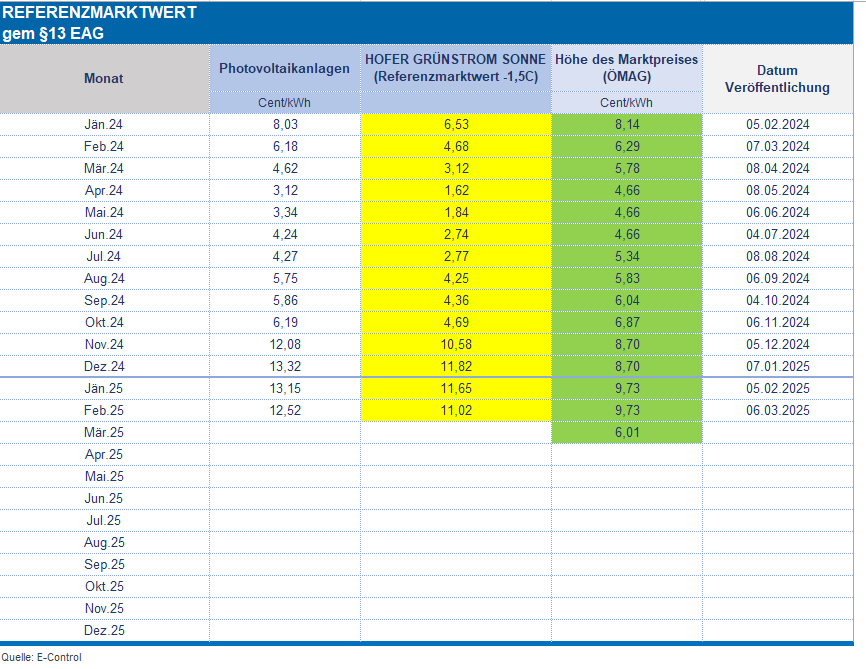Screen dimensions: 866x669
Task: Click the Dez.25 month cell
Action: tap(104, 630)
